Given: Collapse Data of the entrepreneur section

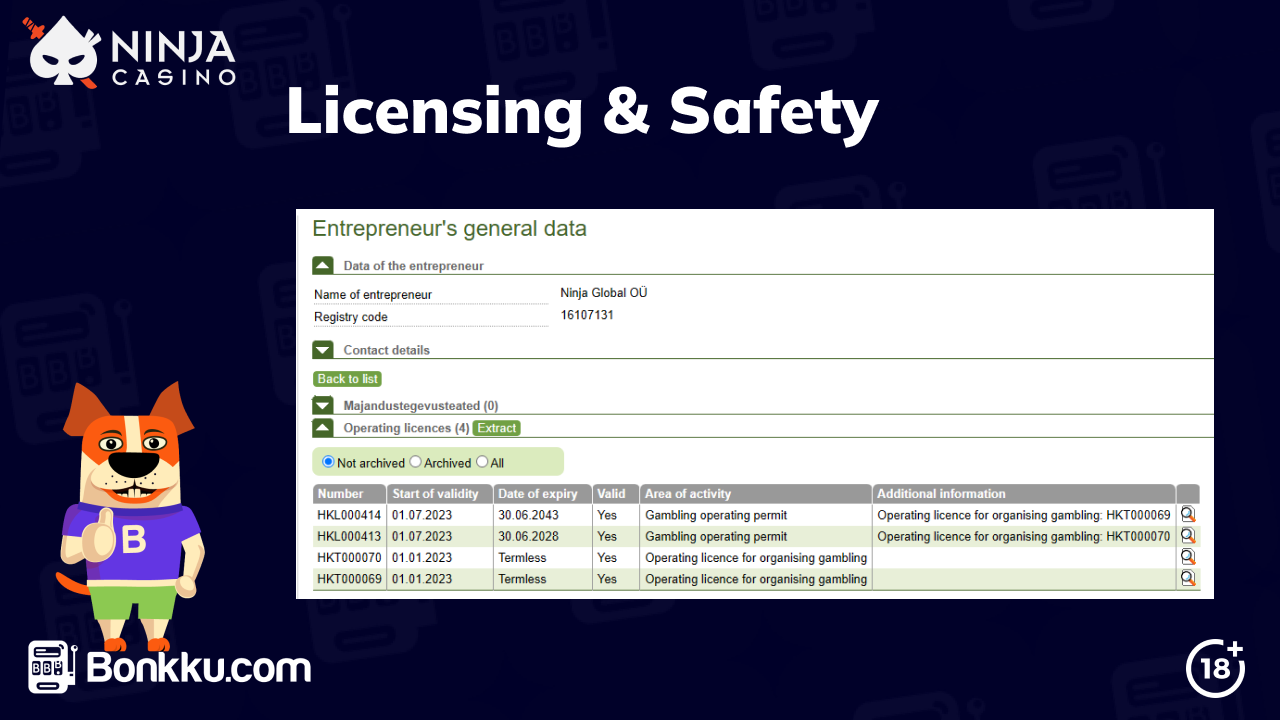Looking at the screenshot, I should [x=323, y=266].
